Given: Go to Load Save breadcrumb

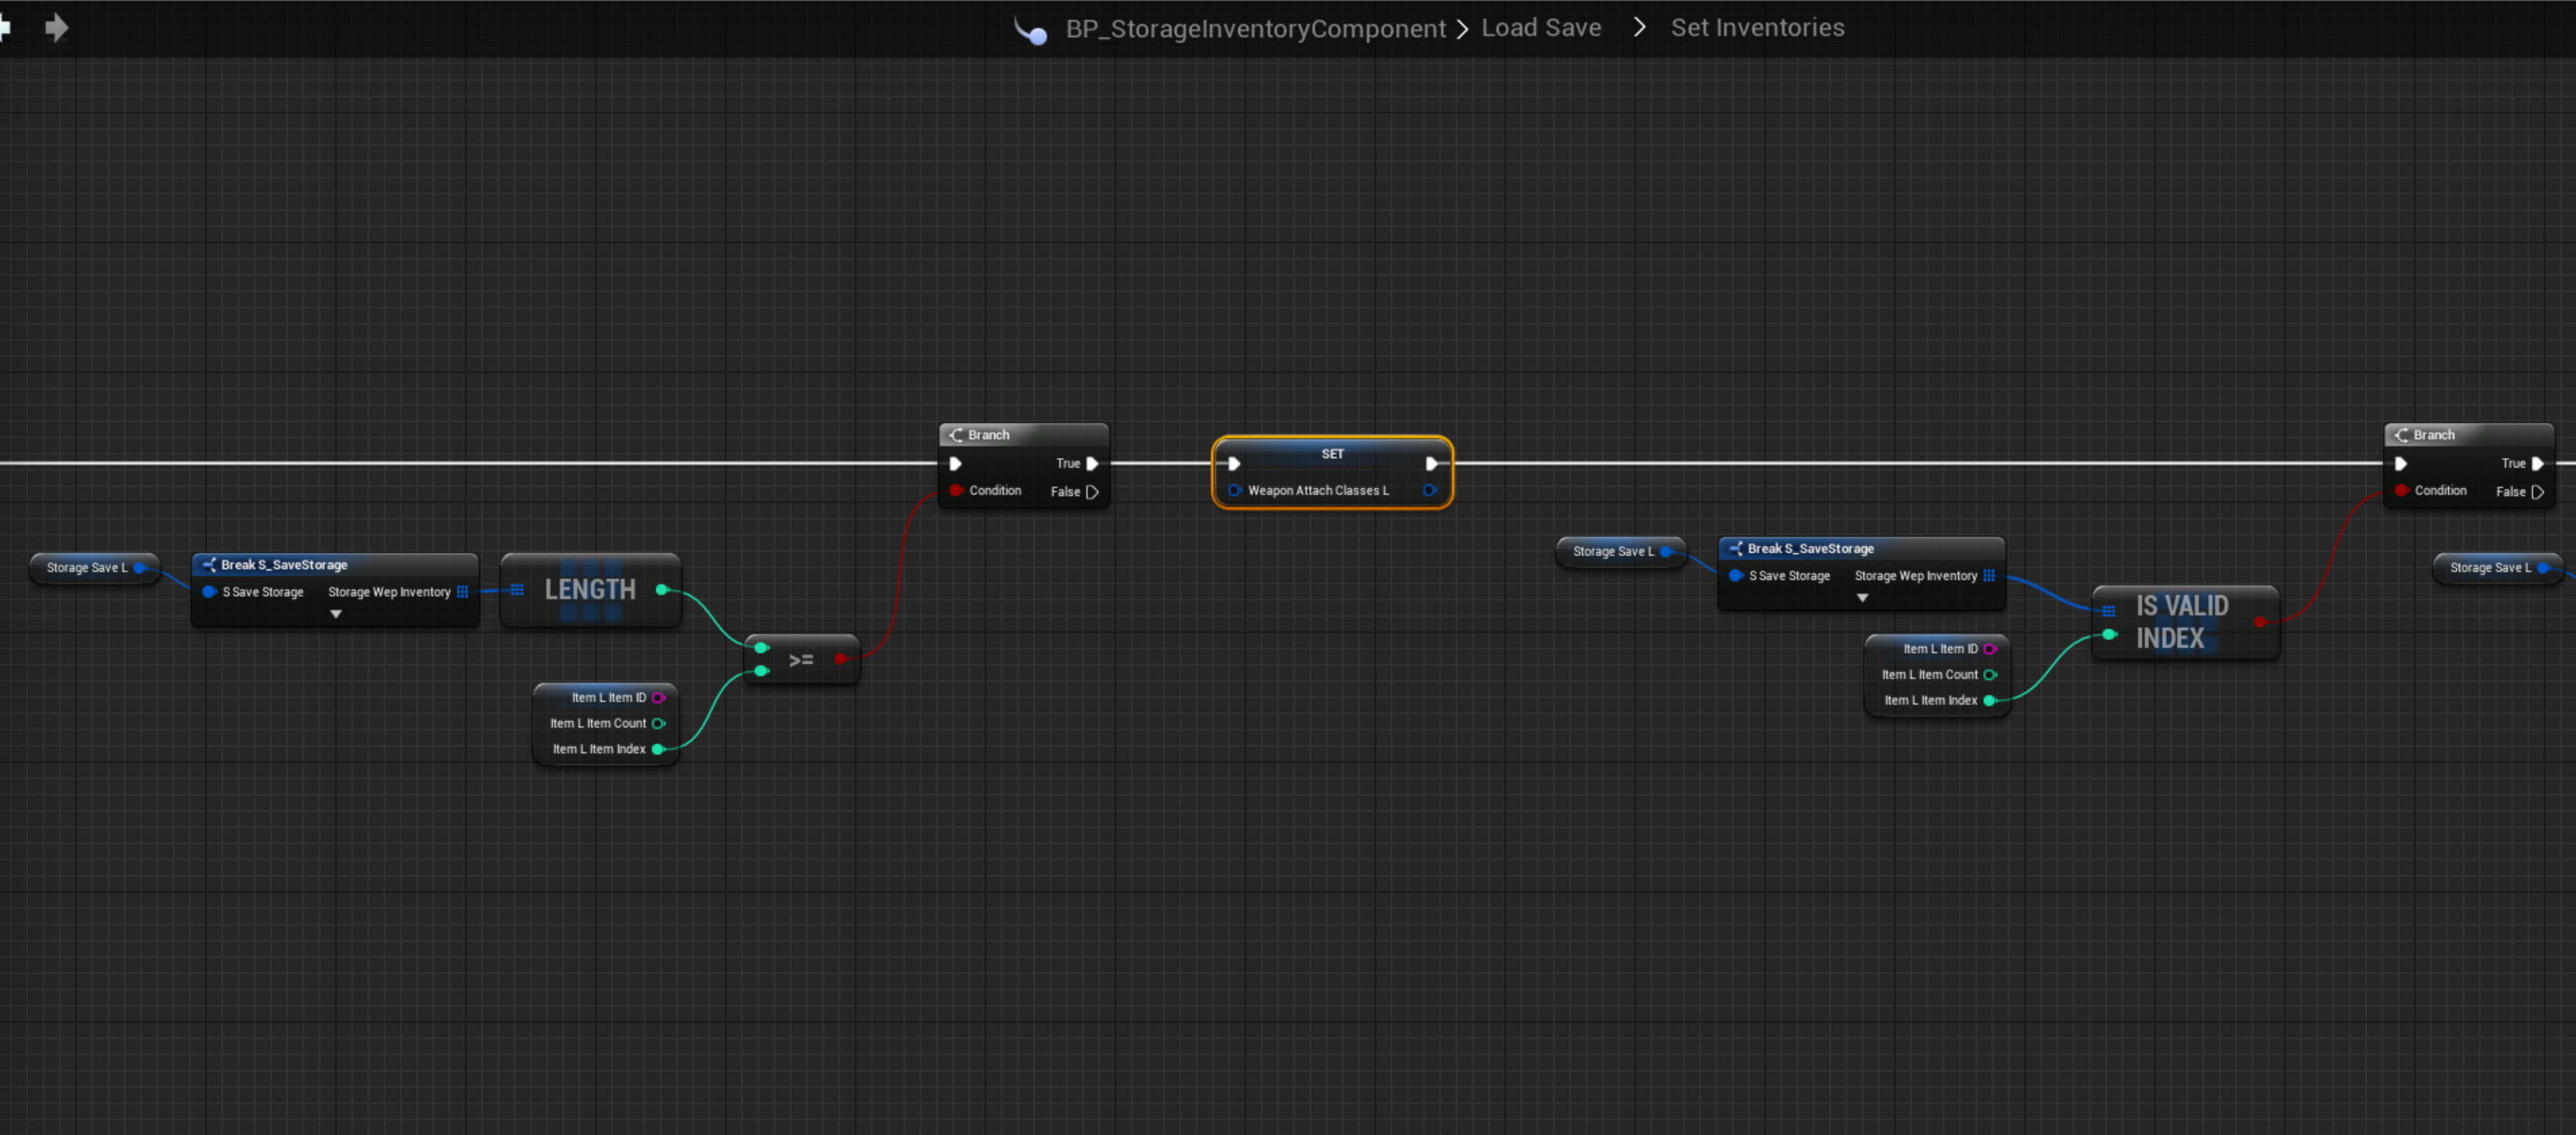Looking at the screenshot, I should [1540, 28].
